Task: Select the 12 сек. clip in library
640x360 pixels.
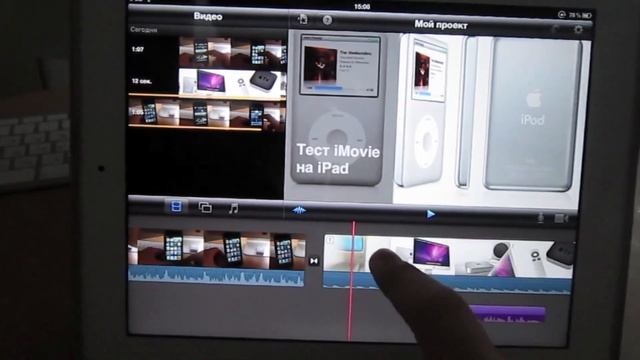Action: point(207,82)
